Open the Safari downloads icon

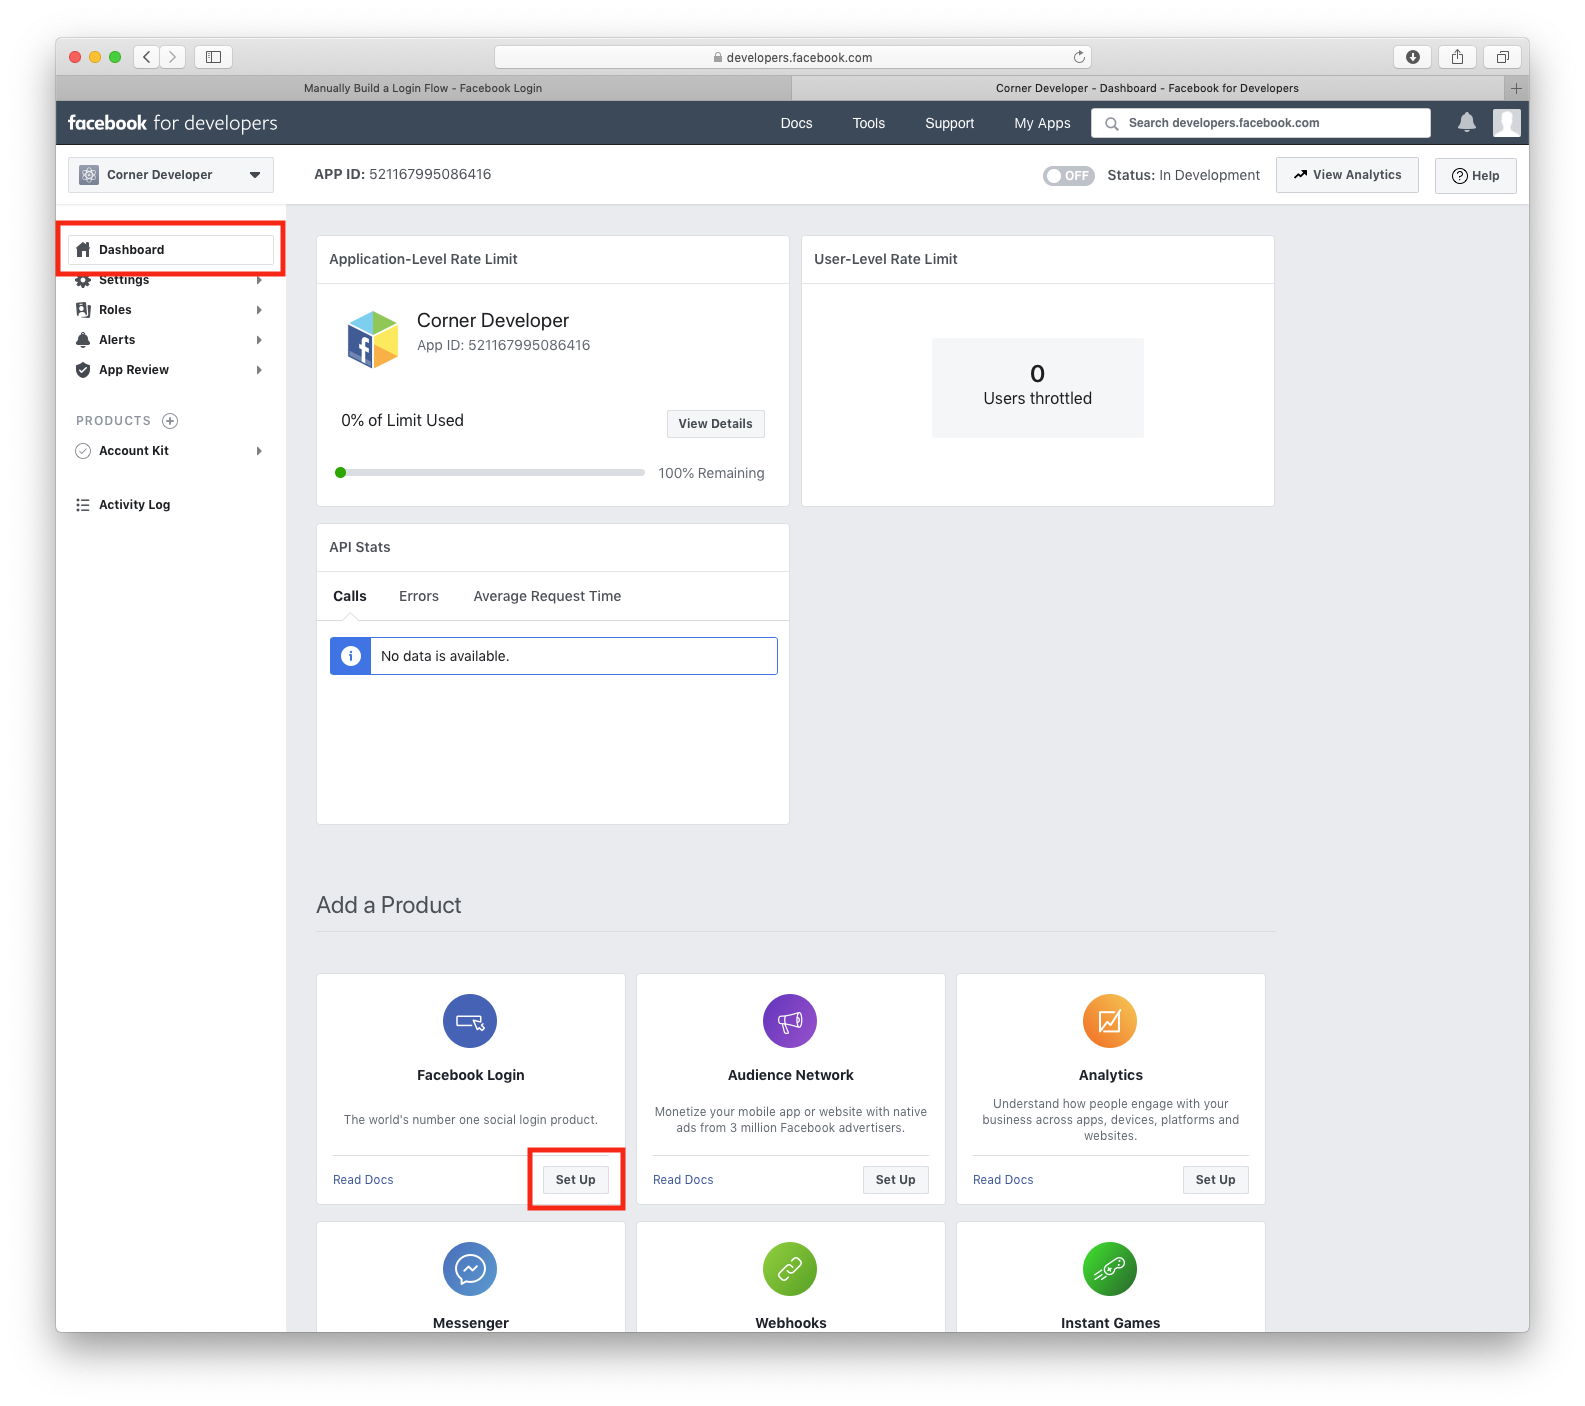[1412, 57]
